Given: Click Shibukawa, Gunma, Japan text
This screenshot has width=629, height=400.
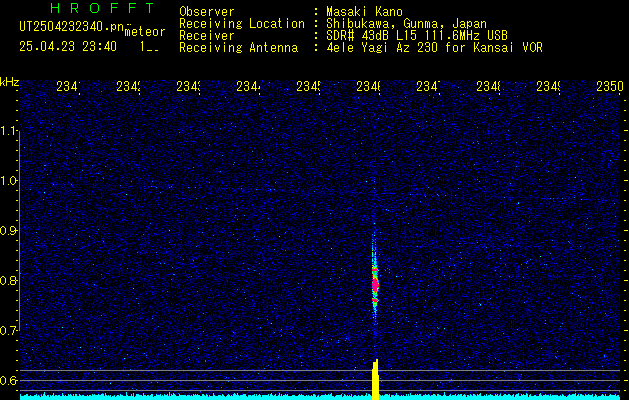Looking at the screenshot, I should click(x=406, y=24).
